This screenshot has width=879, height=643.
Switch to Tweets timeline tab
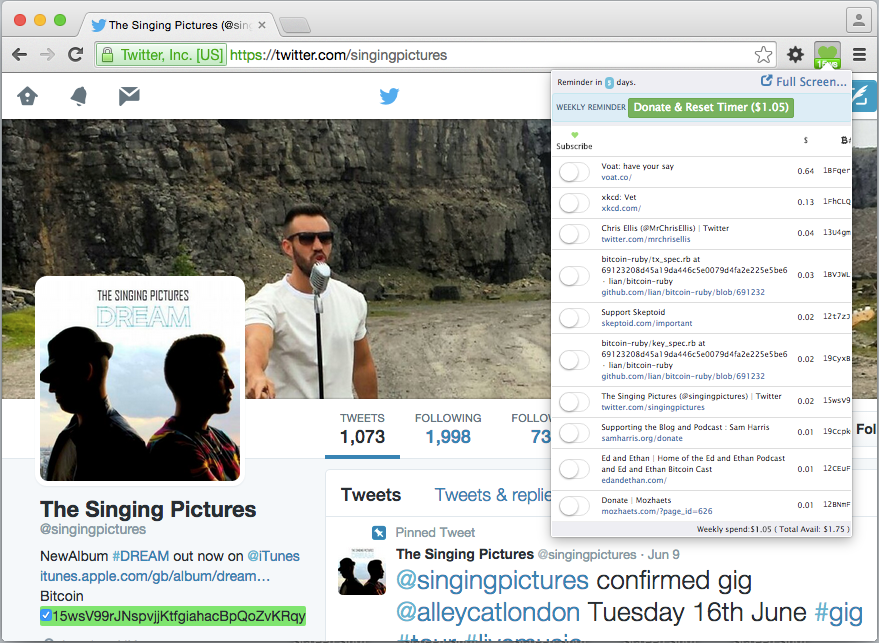[x=371, y=495]
